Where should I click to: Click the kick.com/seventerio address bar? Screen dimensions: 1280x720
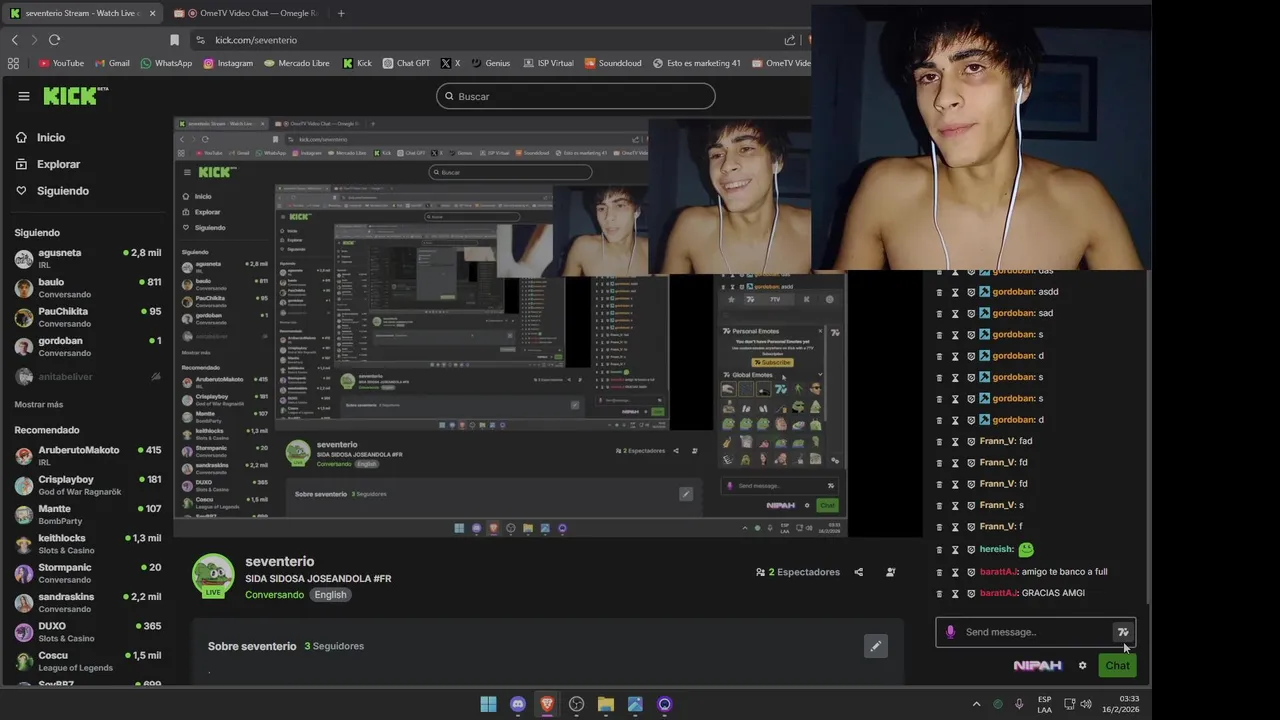(x=490, y=40)
